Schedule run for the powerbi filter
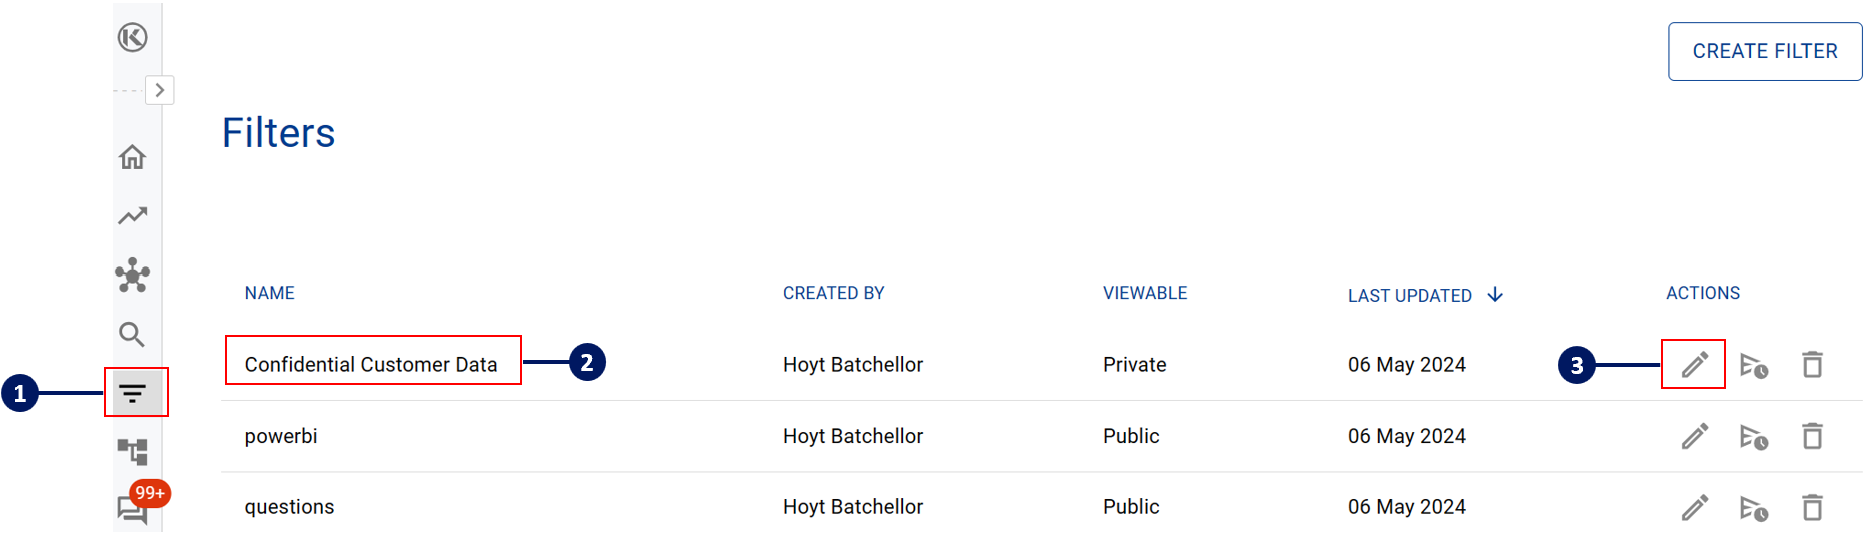 [x=1753, y=436]
